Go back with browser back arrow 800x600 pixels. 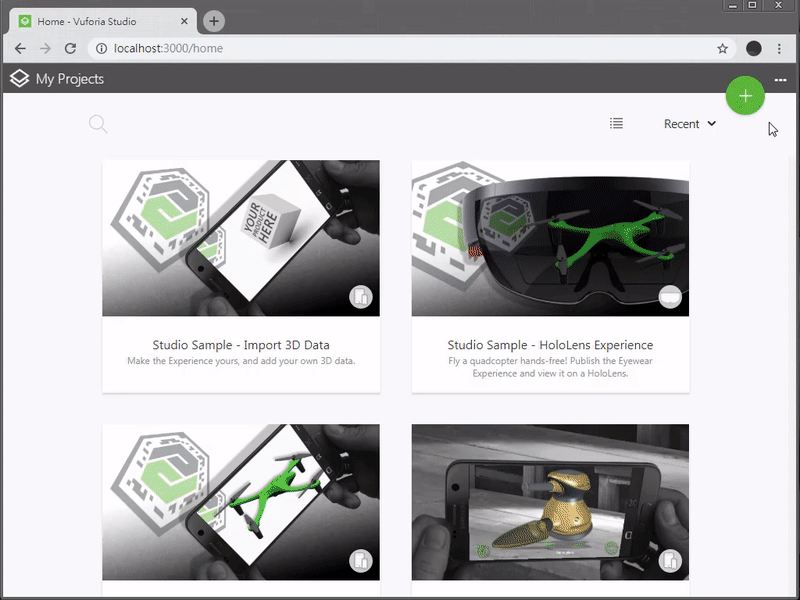[20, 48]
